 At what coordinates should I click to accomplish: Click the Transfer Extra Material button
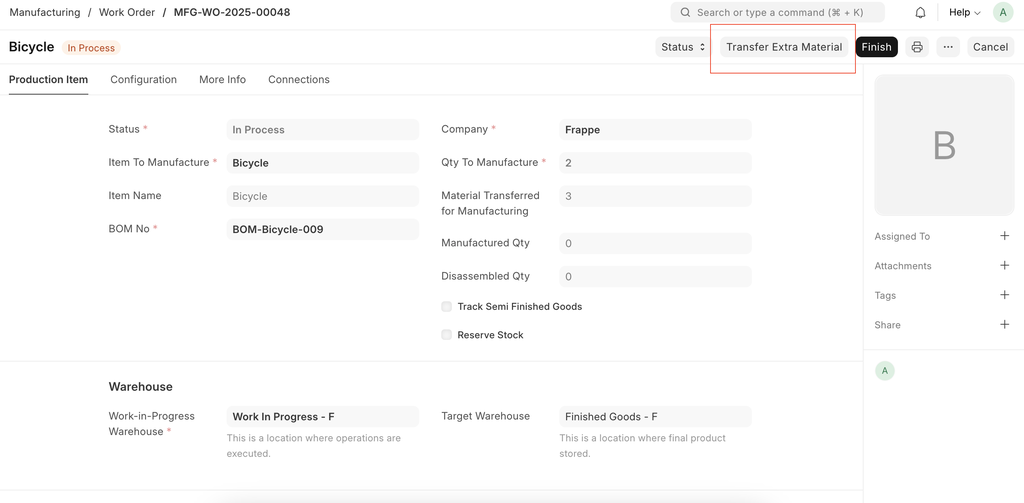pyautogui.click(x=784, y=47)
